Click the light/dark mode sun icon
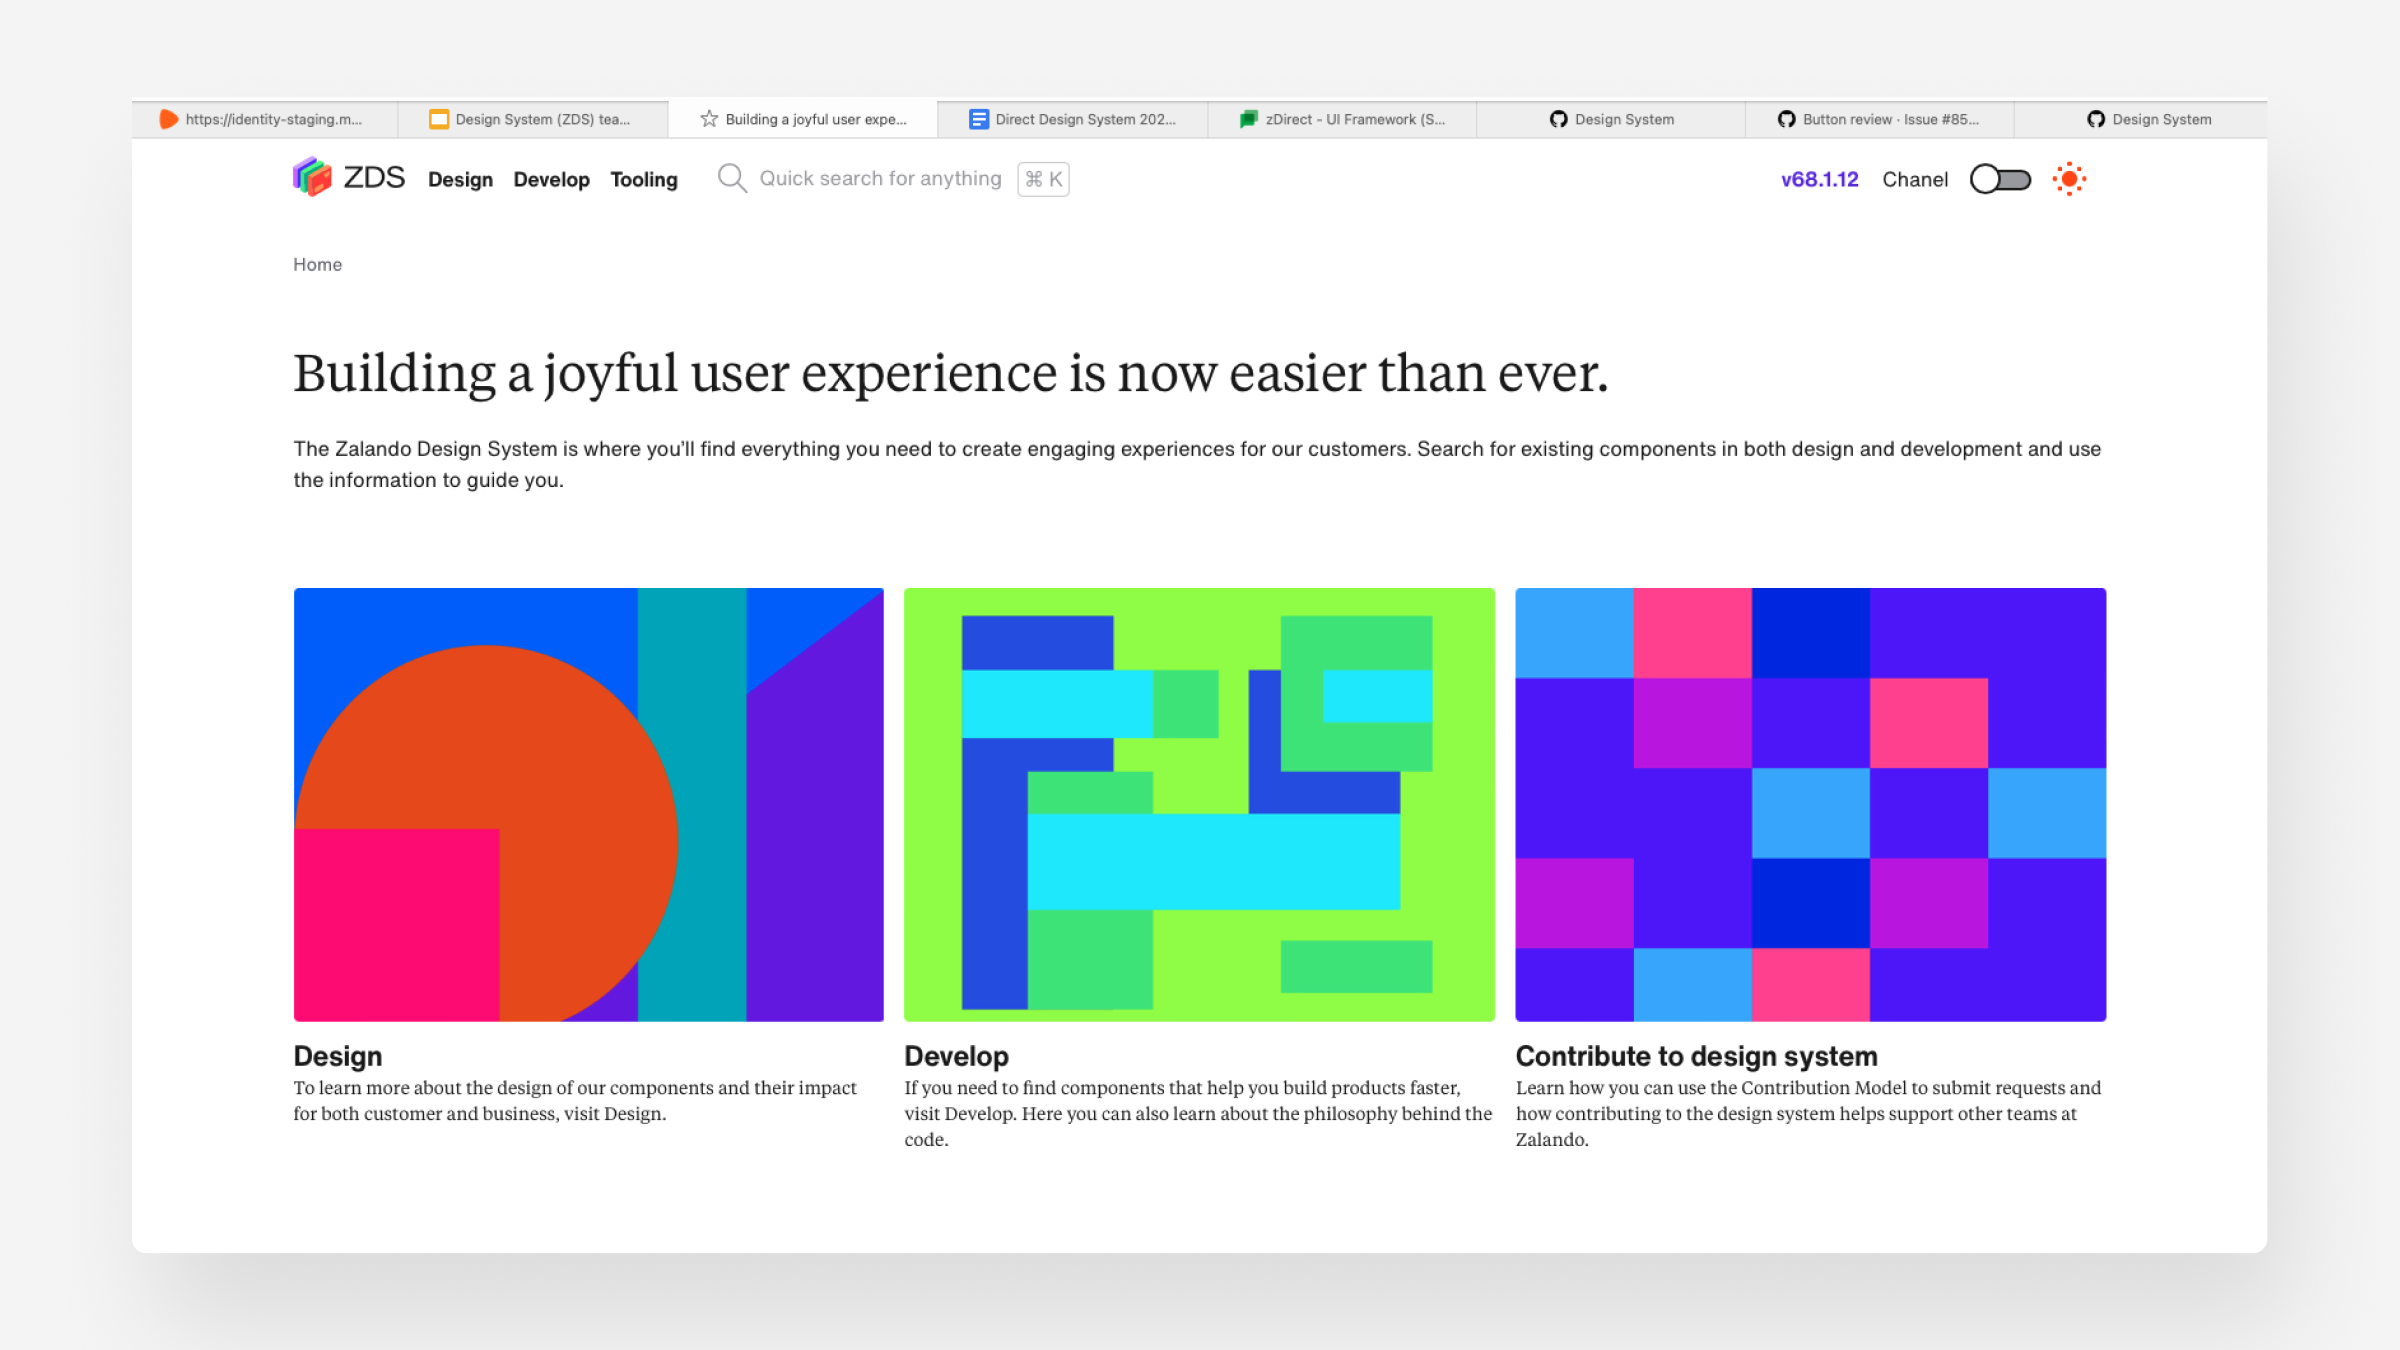 pos(2069,178)
